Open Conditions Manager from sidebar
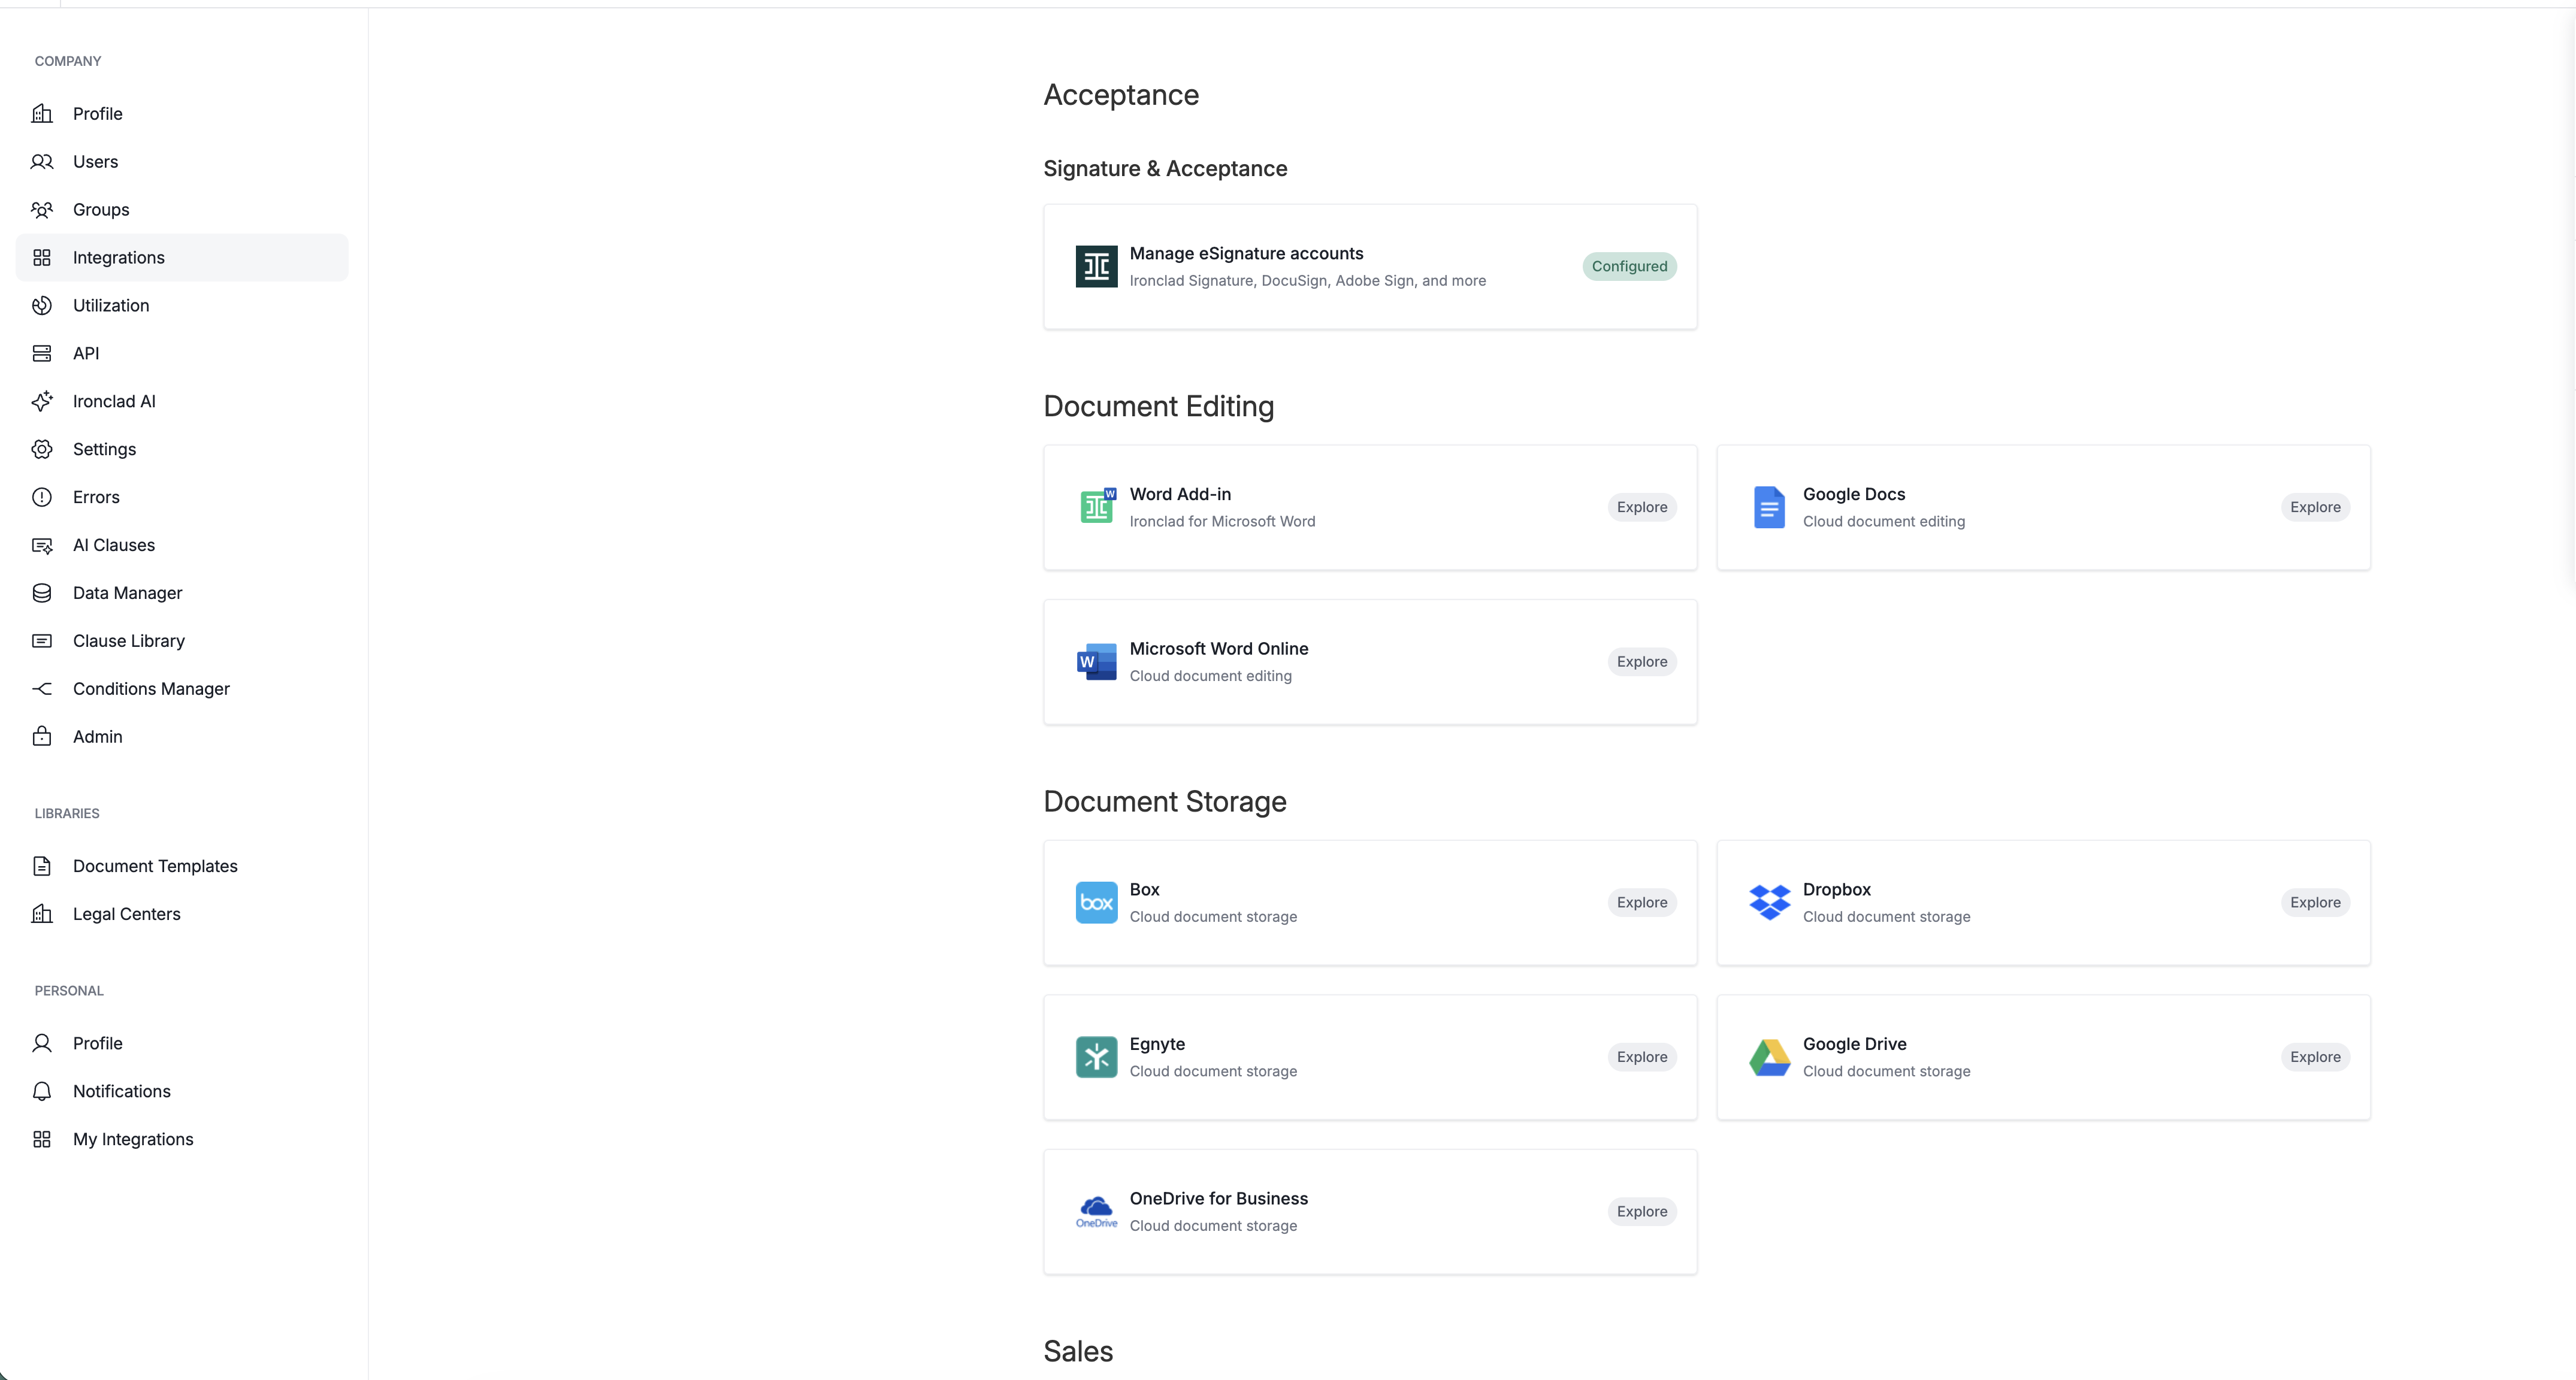 [x=182, y=689]
